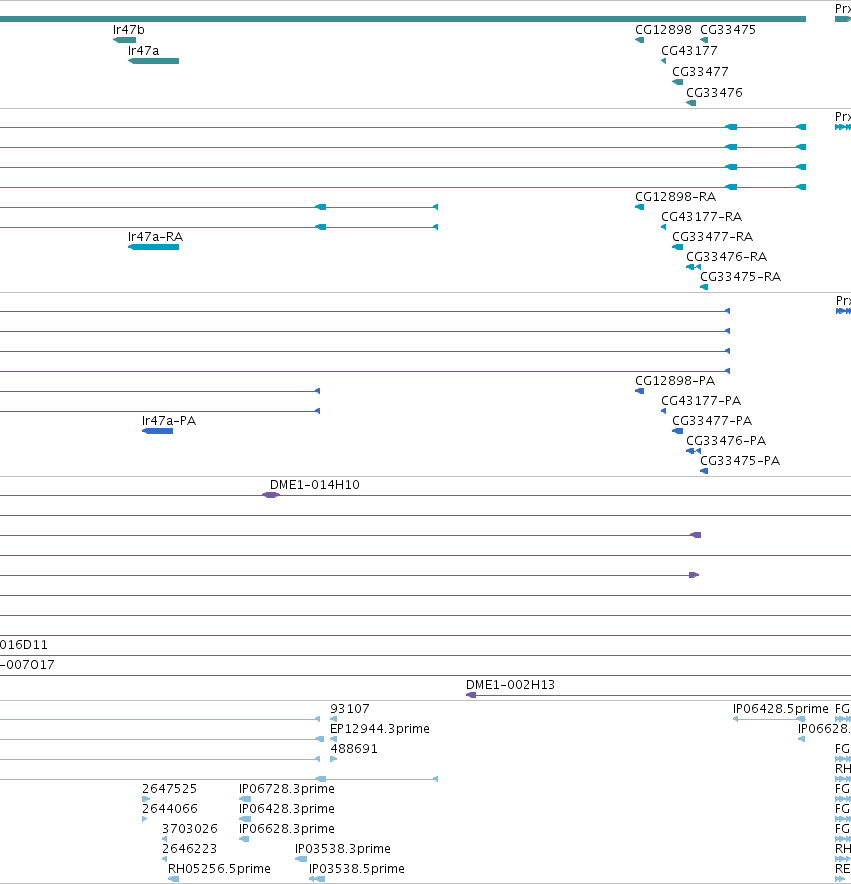This screenshot has height=884, width=851.
Task: Click the CG33476-RA text label
Action: [726, 257]
